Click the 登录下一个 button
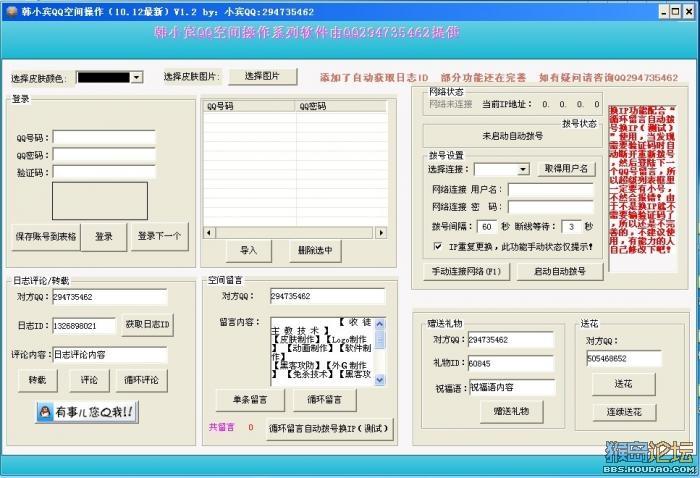The width and height of the screenshot is (700, 478). tap(159, 236)
